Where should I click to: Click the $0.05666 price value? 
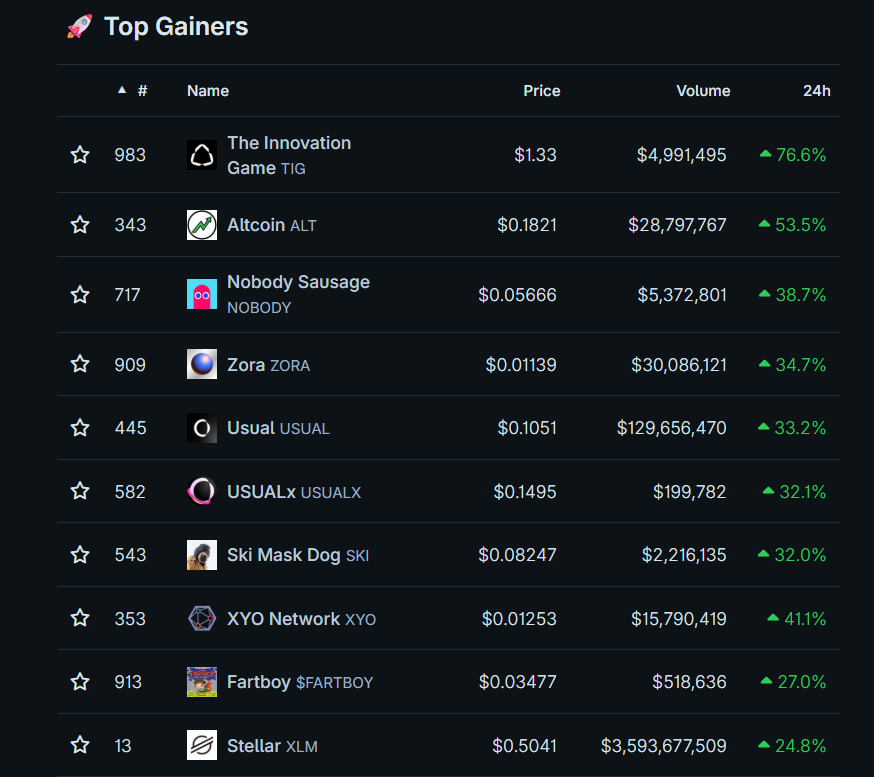coord(517,294)
